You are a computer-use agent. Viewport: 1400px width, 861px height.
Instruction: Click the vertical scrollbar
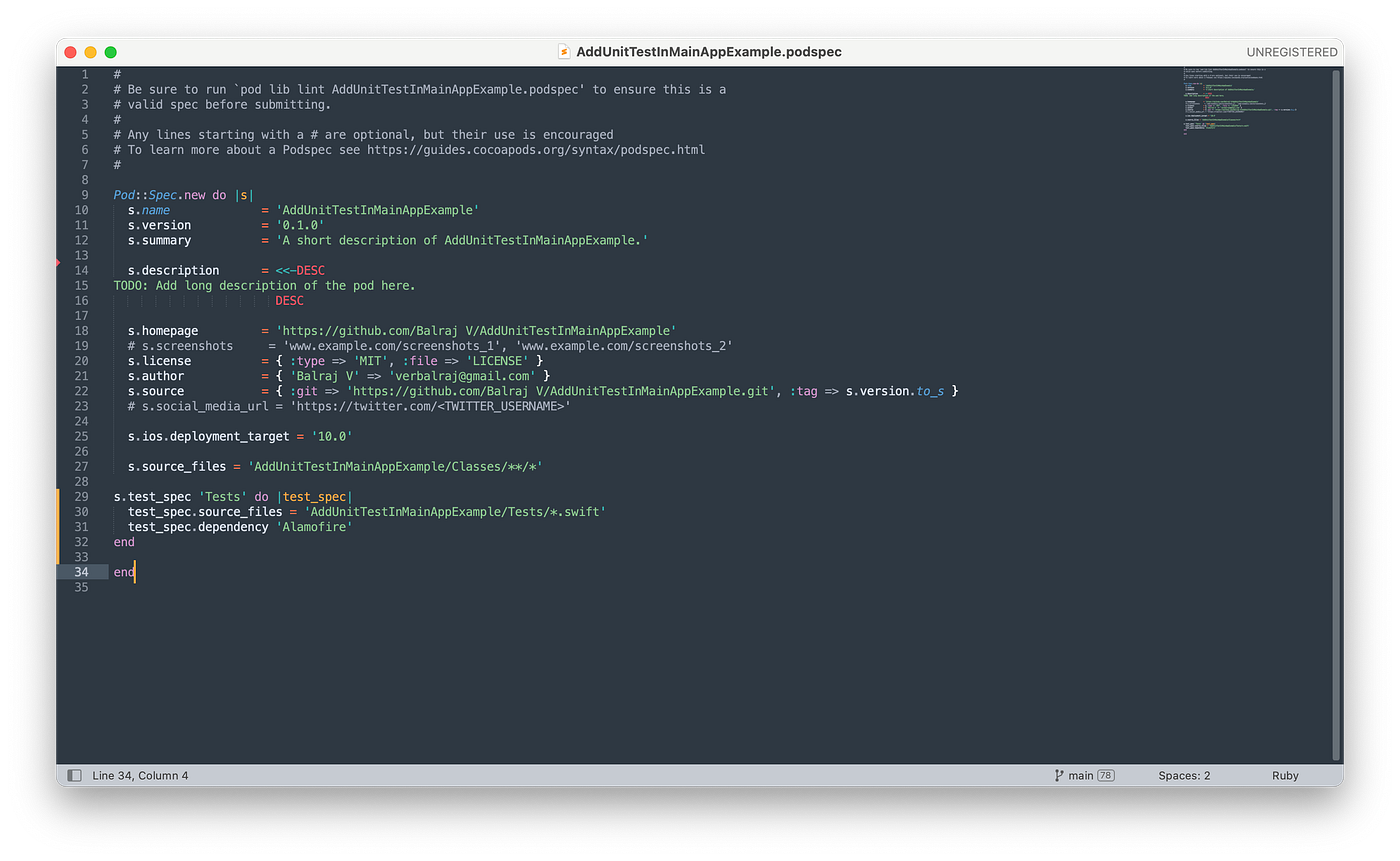pos(1336,415)
